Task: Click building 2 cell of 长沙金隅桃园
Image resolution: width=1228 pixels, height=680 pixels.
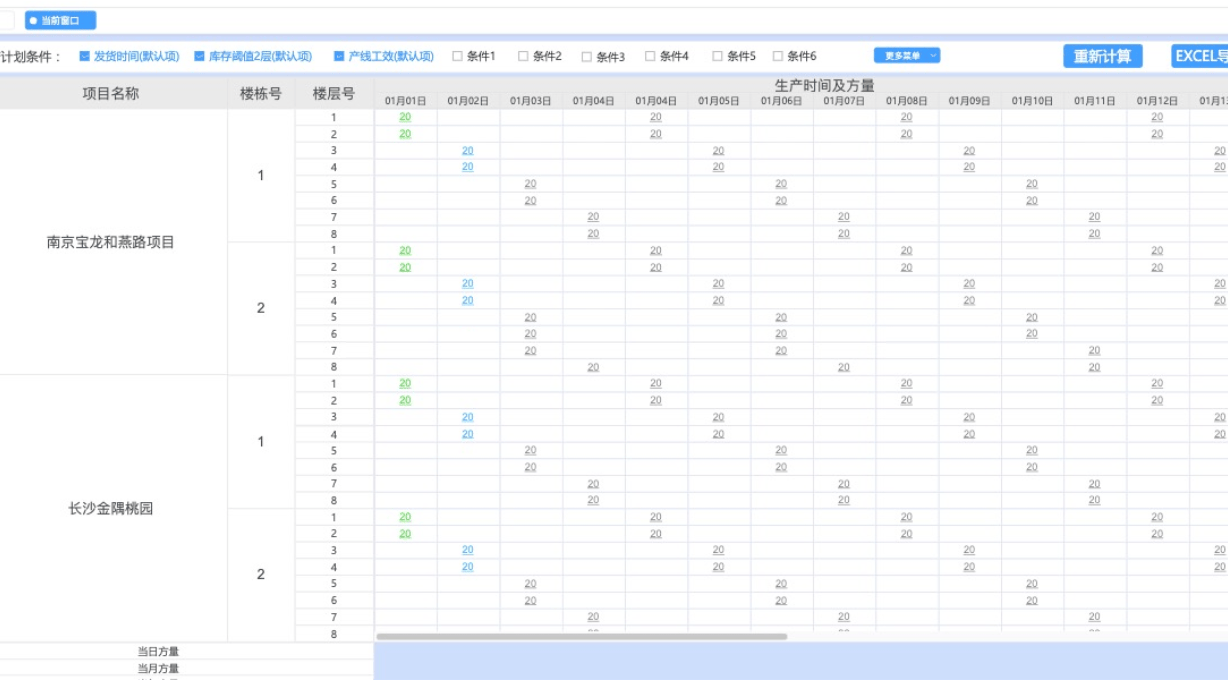Action: coord(261,575)
